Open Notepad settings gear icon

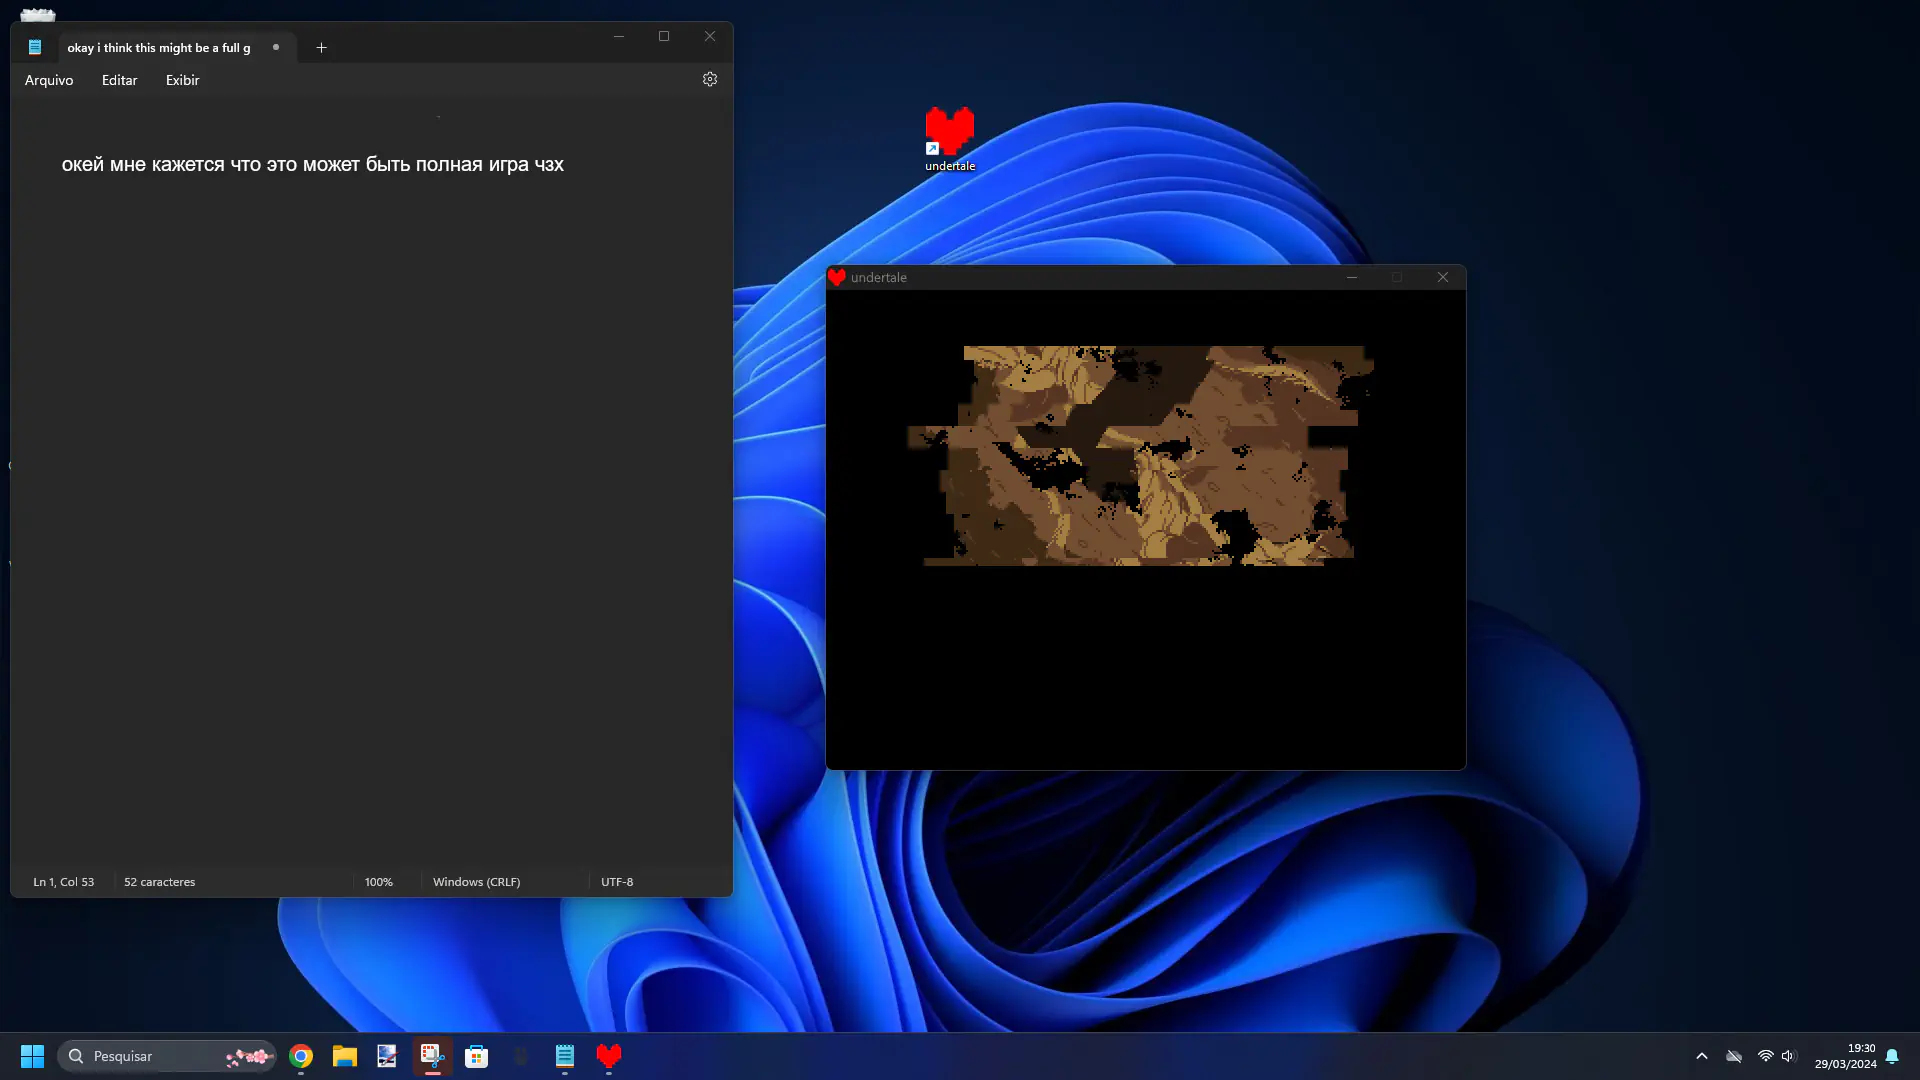[710, 79]
